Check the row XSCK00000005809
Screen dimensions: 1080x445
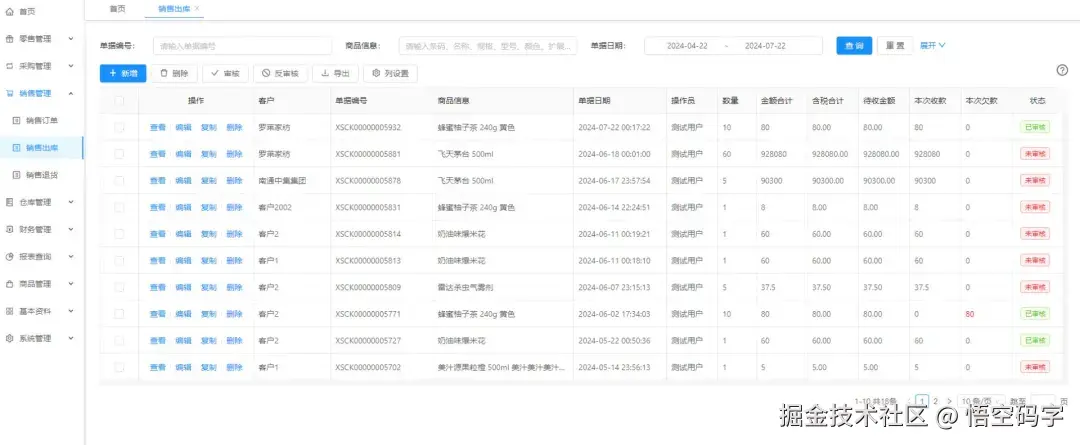pyautogui.click(x=119, y=287)
